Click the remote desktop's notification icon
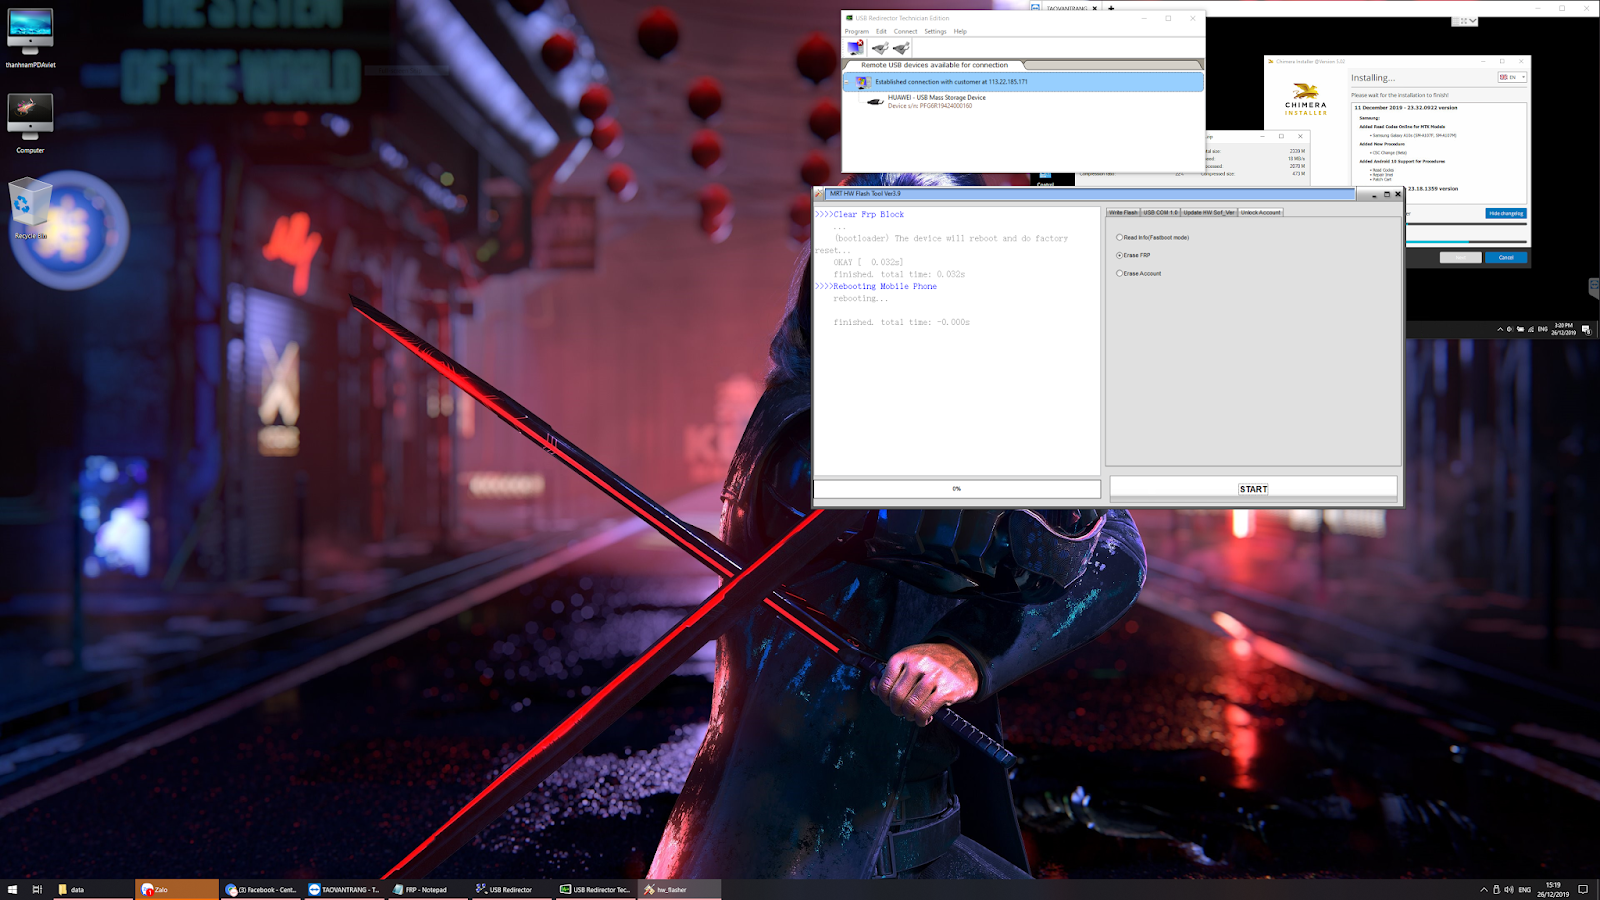This screenshot has width=1600, height=900. (x=1587, y=329)
